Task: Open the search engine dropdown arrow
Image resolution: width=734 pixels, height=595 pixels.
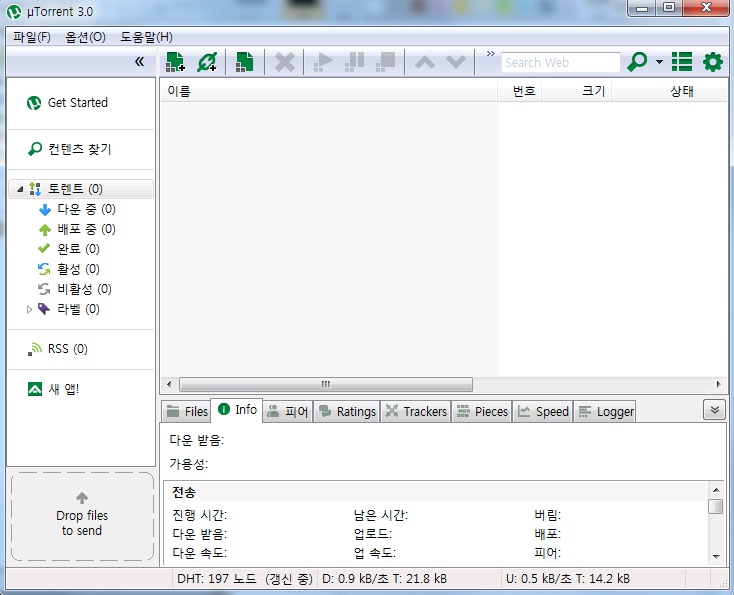Action: (x=659, y=62)
